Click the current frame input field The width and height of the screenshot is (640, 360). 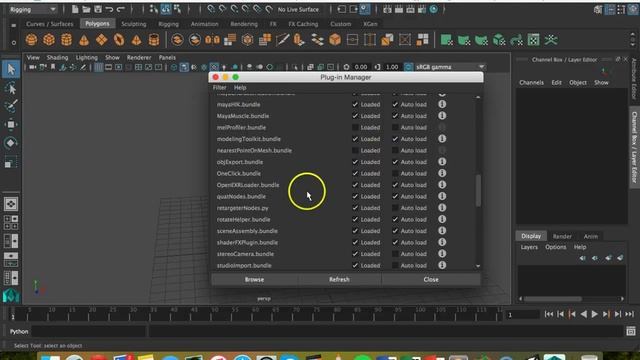522,315
